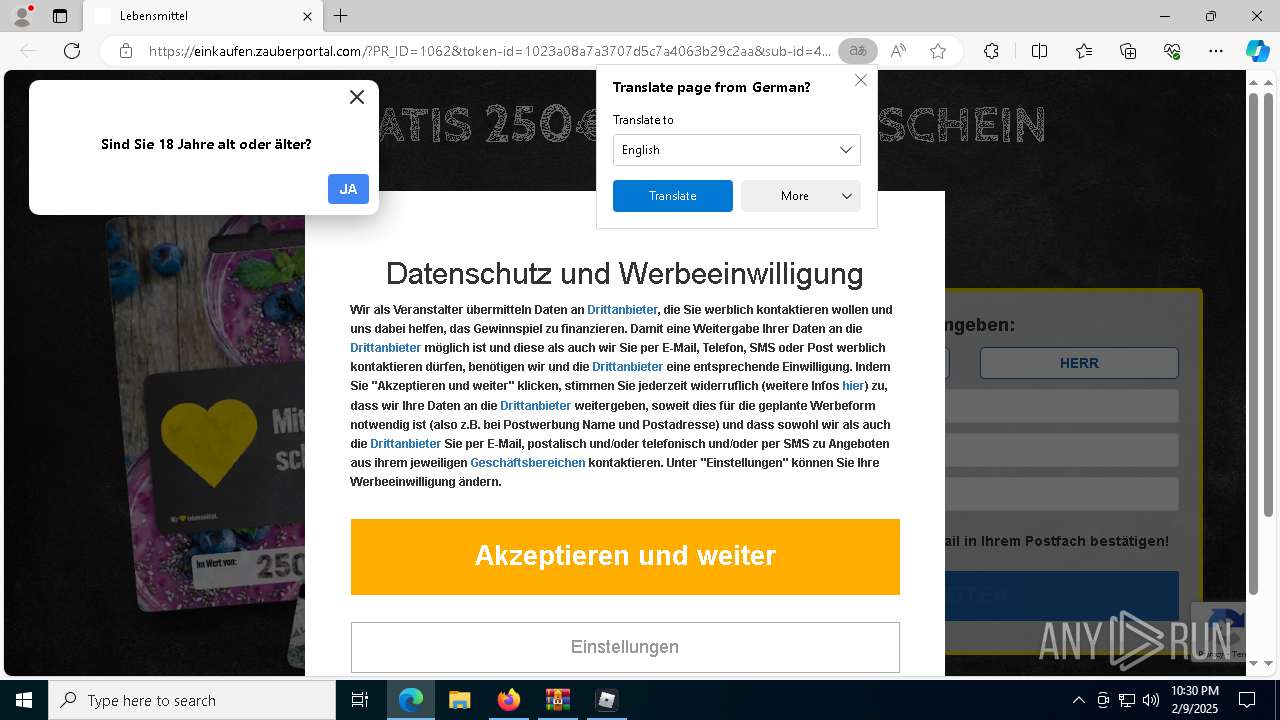The image size is (1280, 720).
Task: Open Einstellungen consent settings
Action: pyautogui.click(x=625, y=647)
